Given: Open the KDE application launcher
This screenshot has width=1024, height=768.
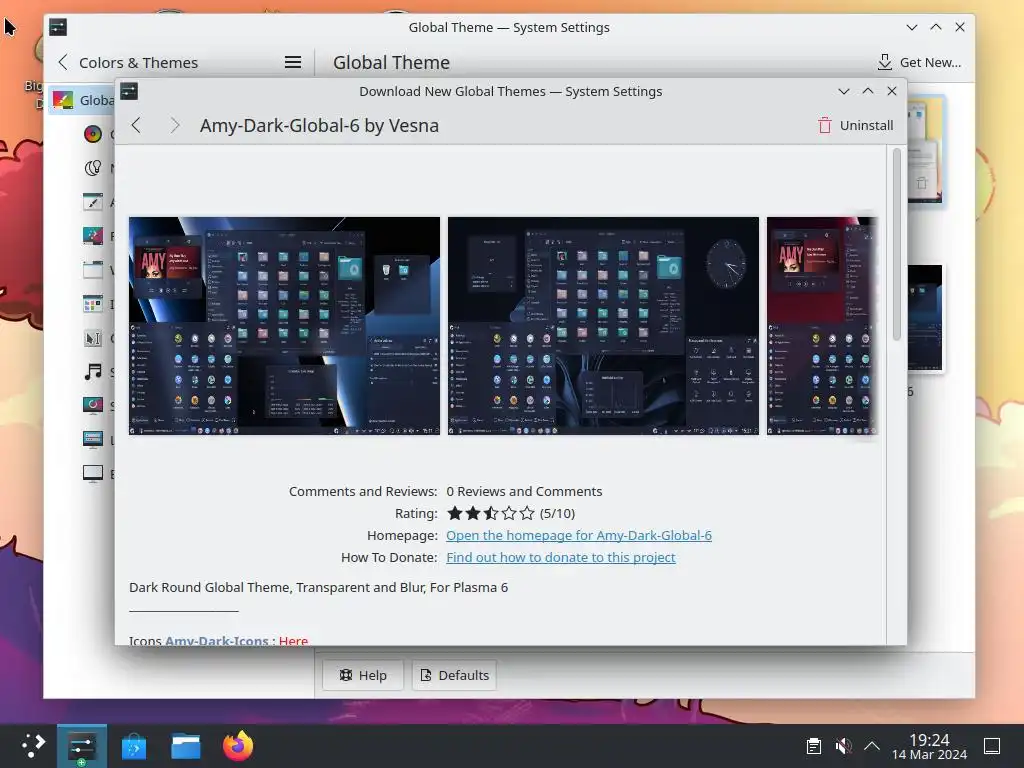Looking at the screenshot, I should pos(32,746).
